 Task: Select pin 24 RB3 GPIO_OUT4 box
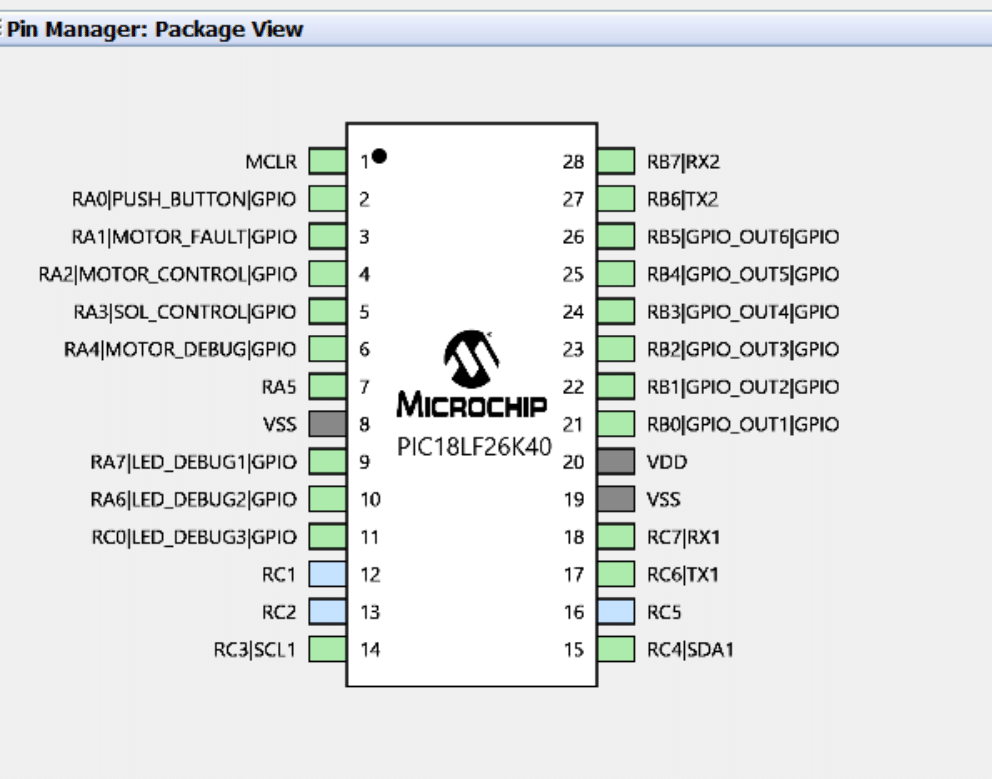pos(616,311)
